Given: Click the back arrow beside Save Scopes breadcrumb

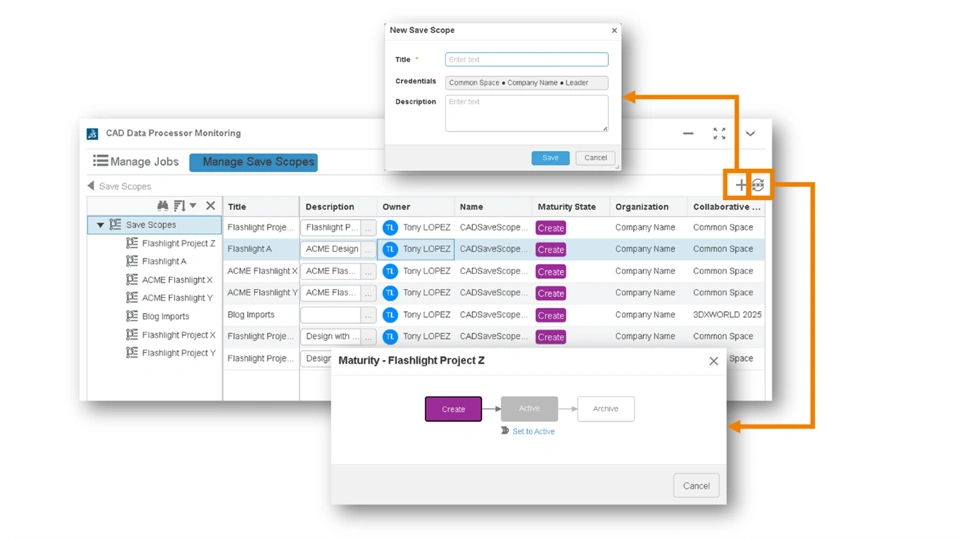Looking at the screenshot, I should [91, 186].
